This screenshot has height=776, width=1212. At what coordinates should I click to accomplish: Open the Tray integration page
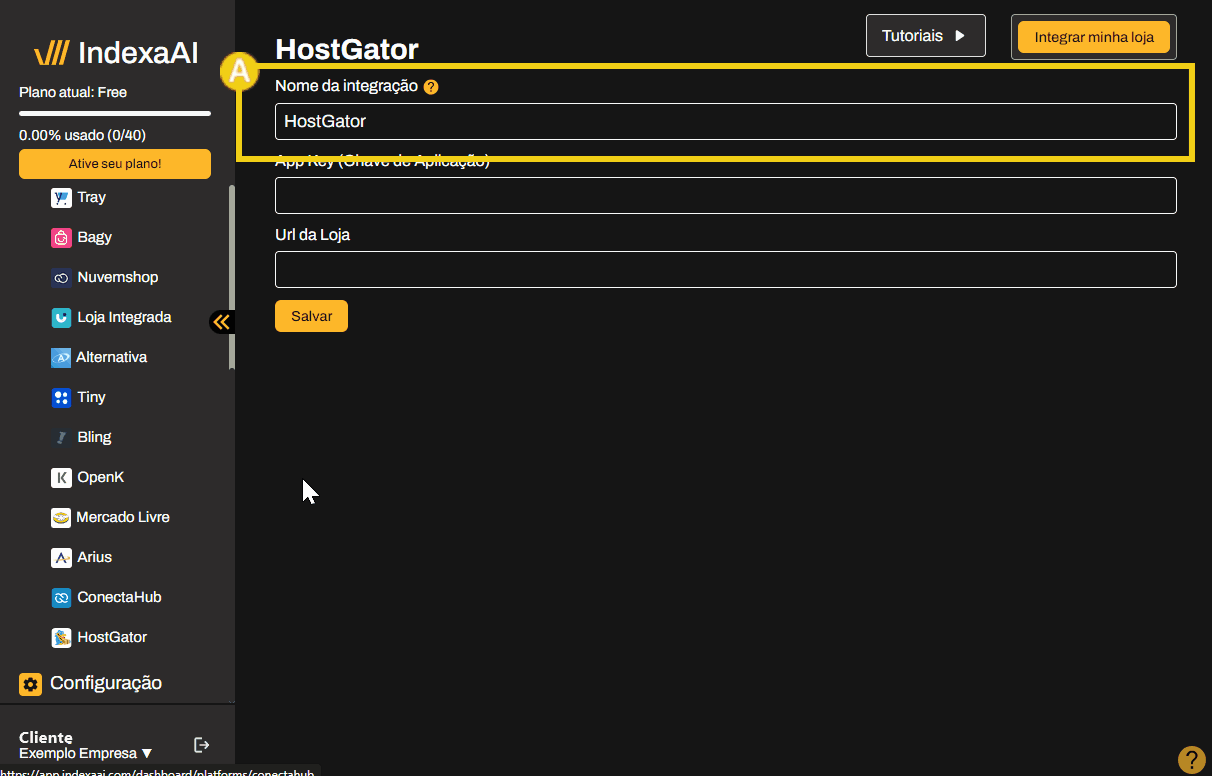tap(91, 198)
